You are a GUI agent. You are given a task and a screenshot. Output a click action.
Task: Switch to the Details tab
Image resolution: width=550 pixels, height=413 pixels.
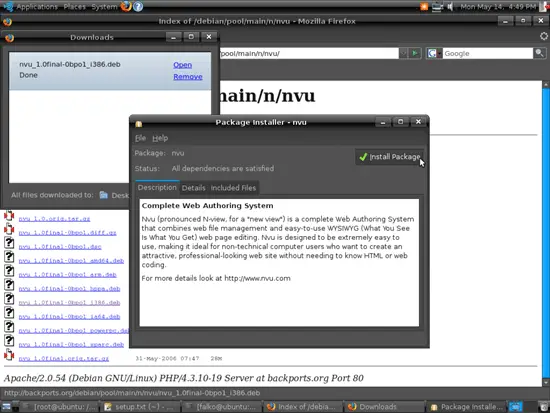[194, 188]
